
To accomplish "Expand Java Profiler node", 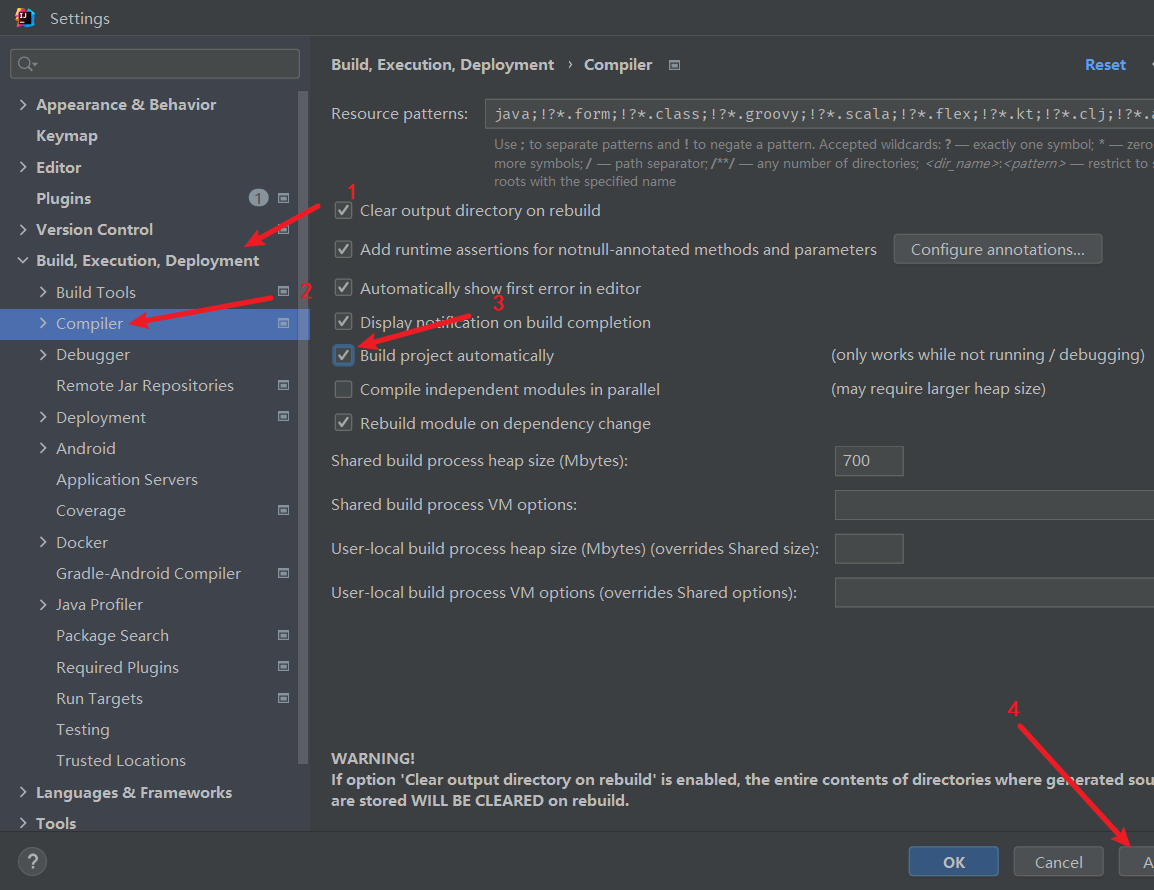I will (43, 604).
